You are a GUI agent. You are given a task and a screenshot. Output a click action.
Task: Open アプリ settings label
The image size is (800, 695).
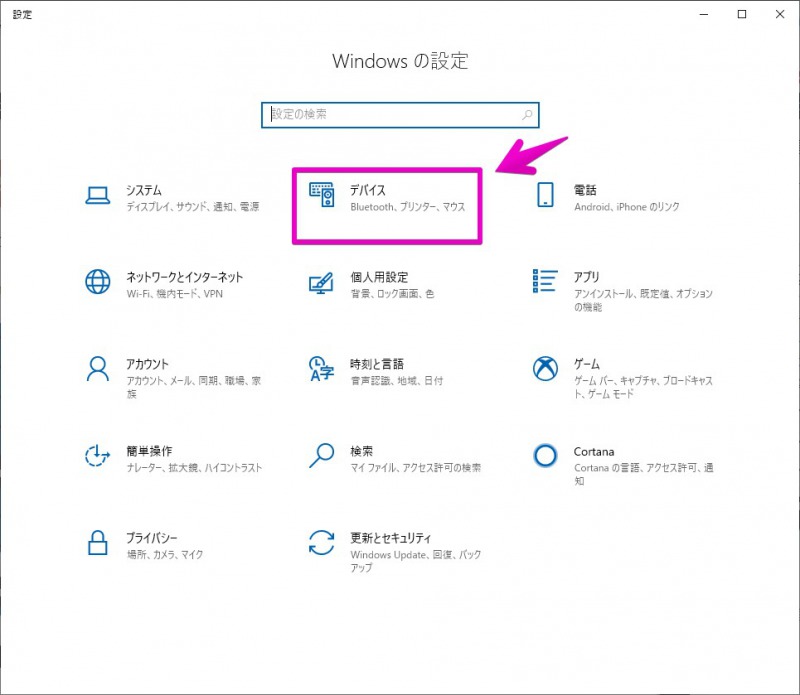[x=587, y=277]
